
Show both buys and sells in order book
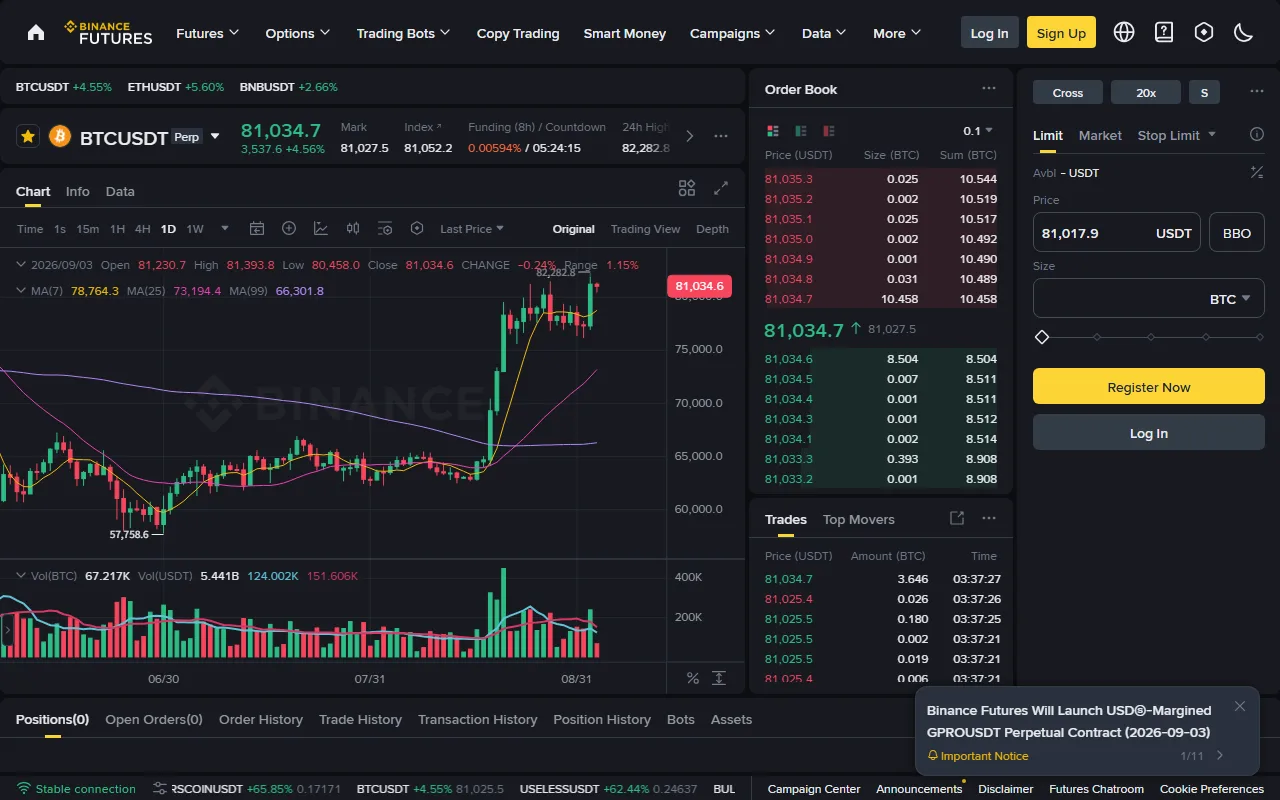pyautogui.click(x=773, y=131)
